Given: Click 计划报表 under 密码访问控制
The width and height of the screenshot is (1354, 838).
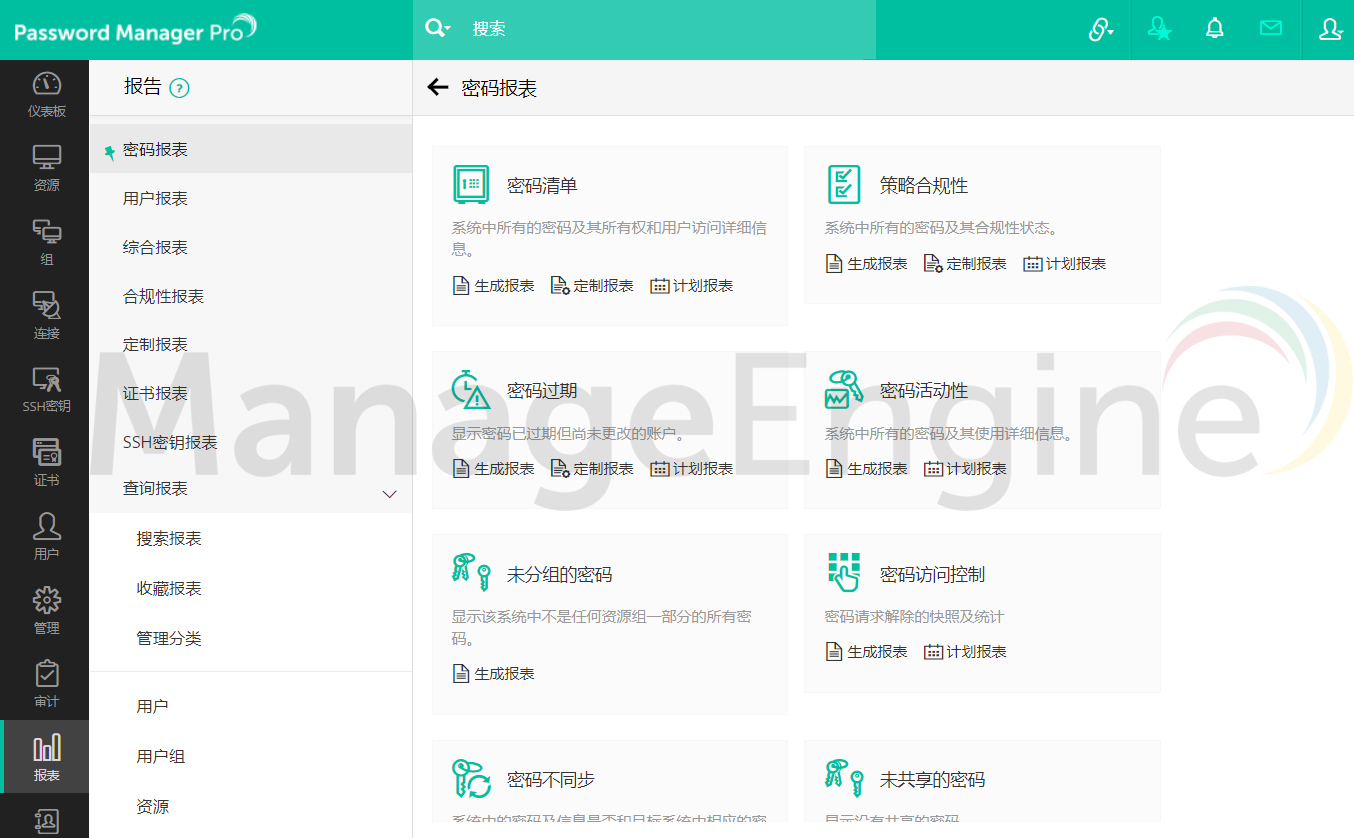Looking at the screenshot, I should (x=965, y=651).
